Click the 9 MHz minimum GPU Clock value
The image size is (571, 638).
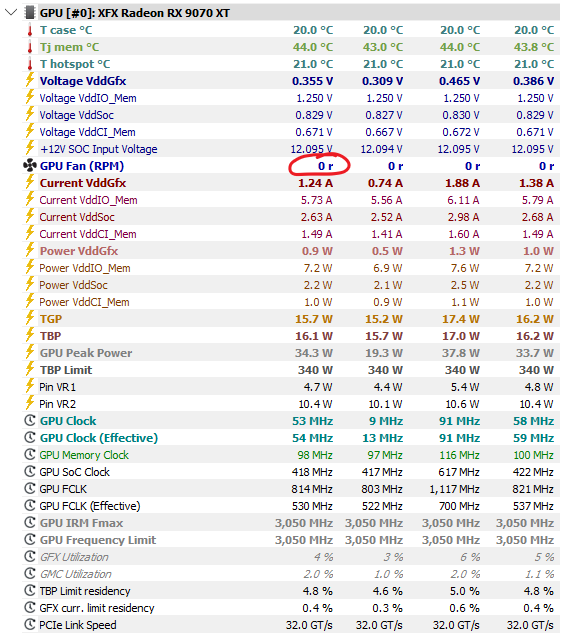point(386,421)
